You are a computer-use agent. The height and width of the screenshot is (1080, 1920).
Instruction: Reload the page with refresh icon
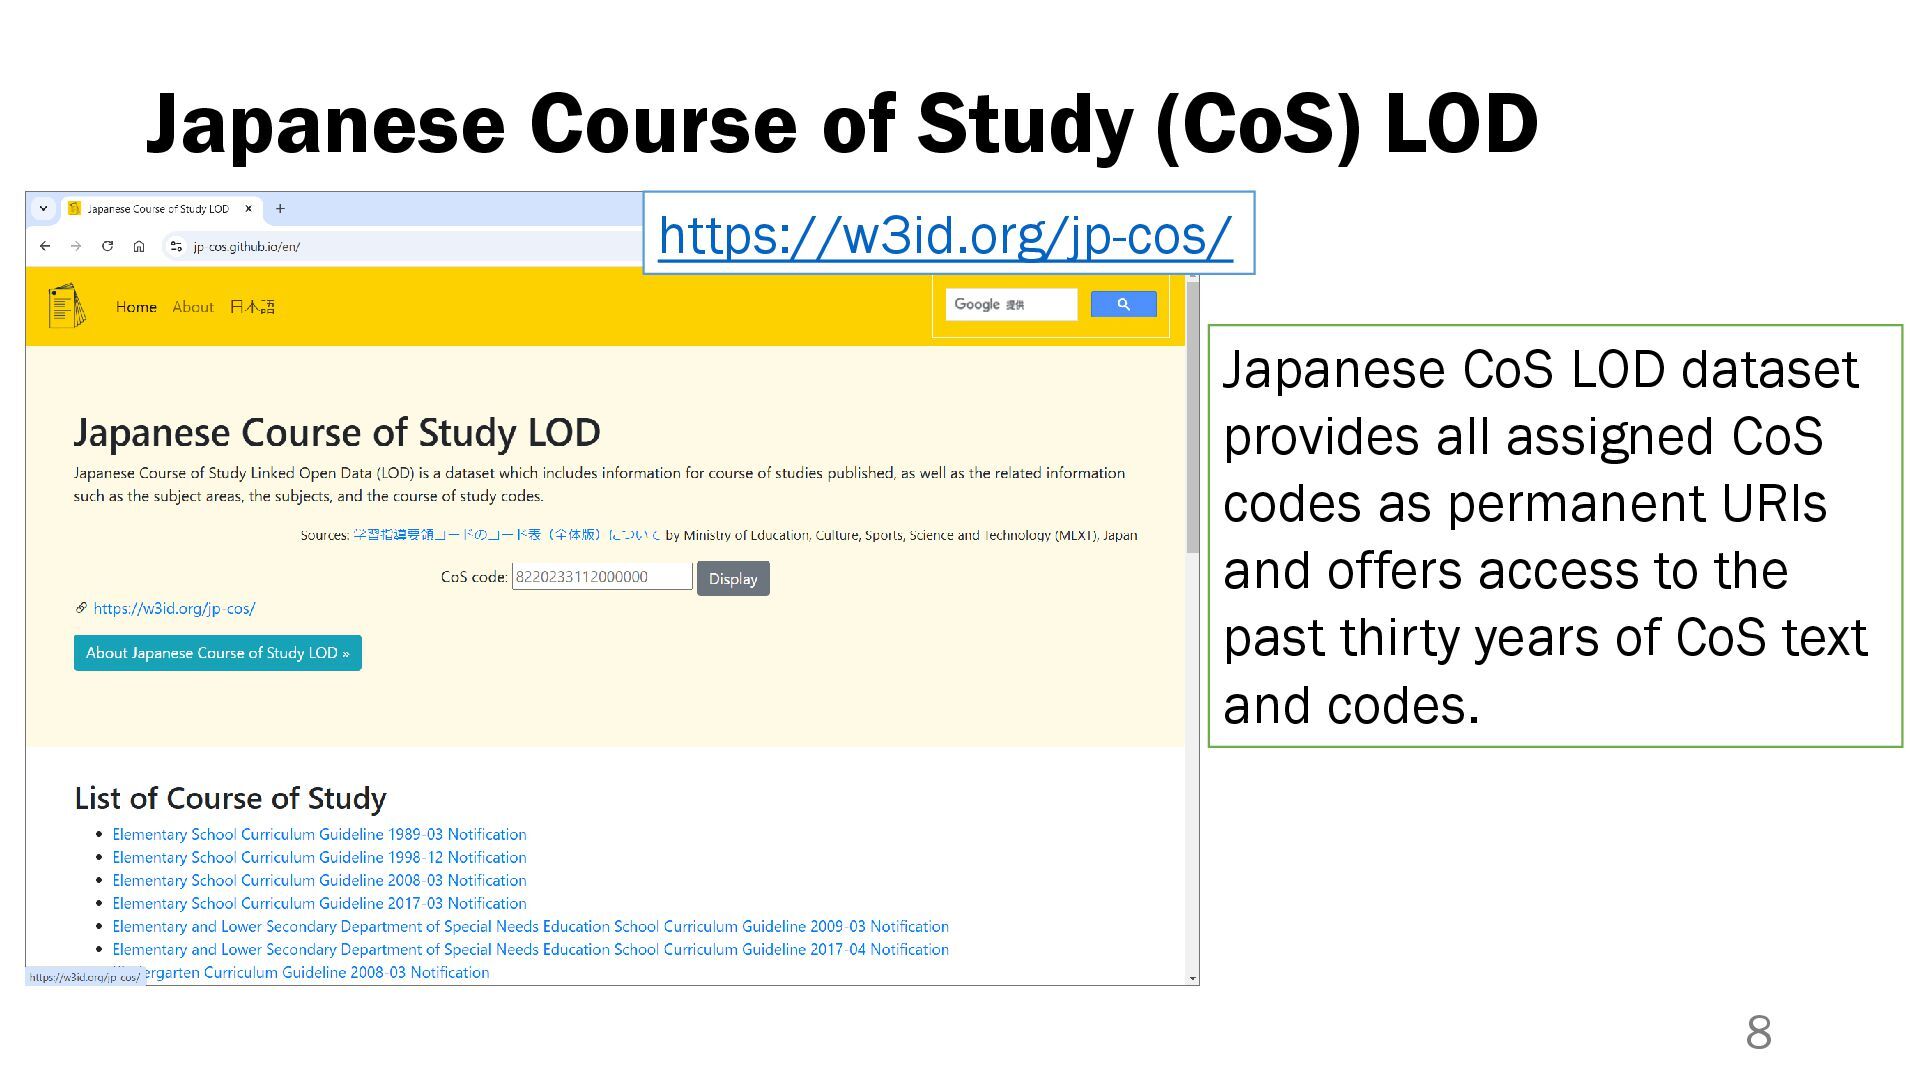pos(107,246)
